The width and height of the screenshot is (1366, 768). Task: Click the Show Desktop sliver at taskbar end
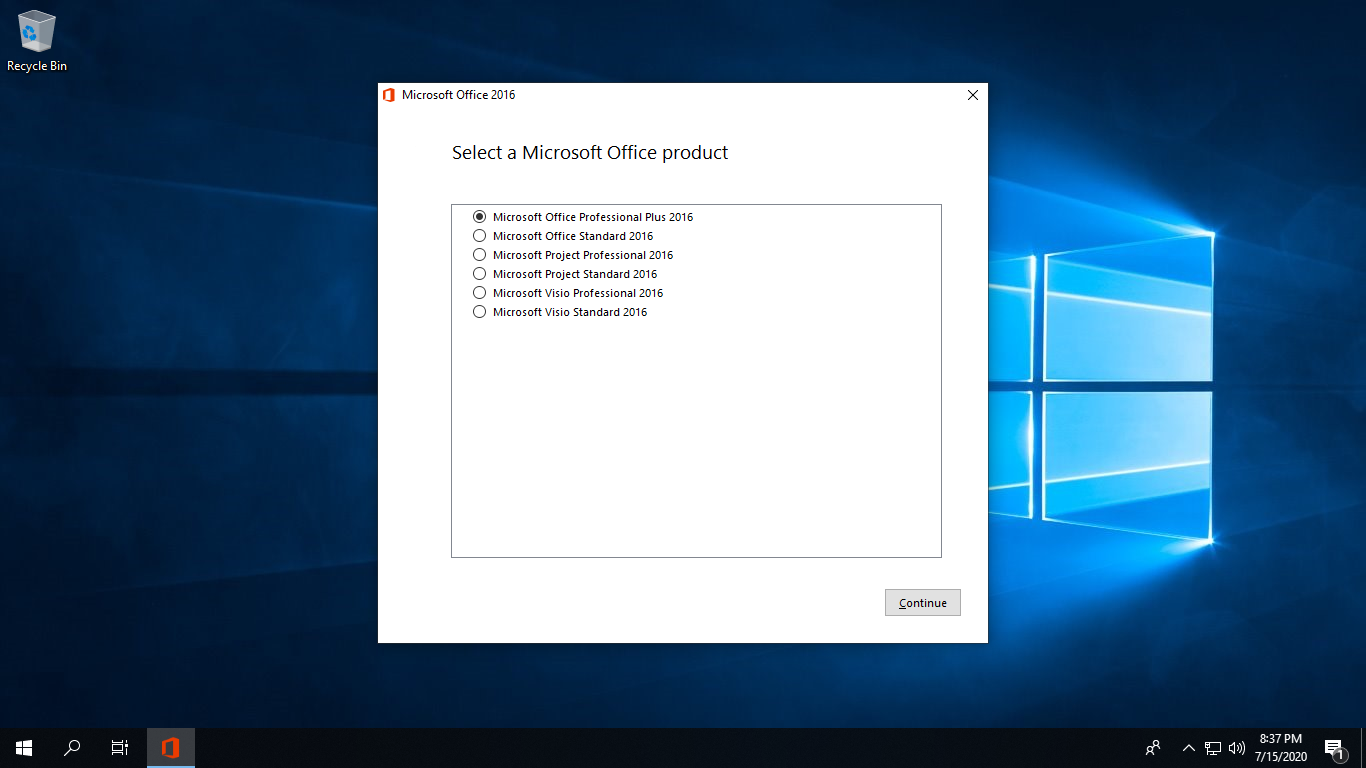coord(1363,747)
